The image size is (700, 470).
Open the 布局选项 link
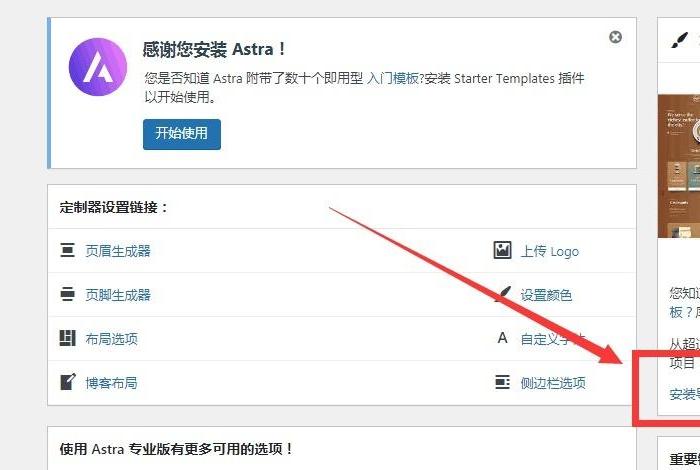click(112, 339)
